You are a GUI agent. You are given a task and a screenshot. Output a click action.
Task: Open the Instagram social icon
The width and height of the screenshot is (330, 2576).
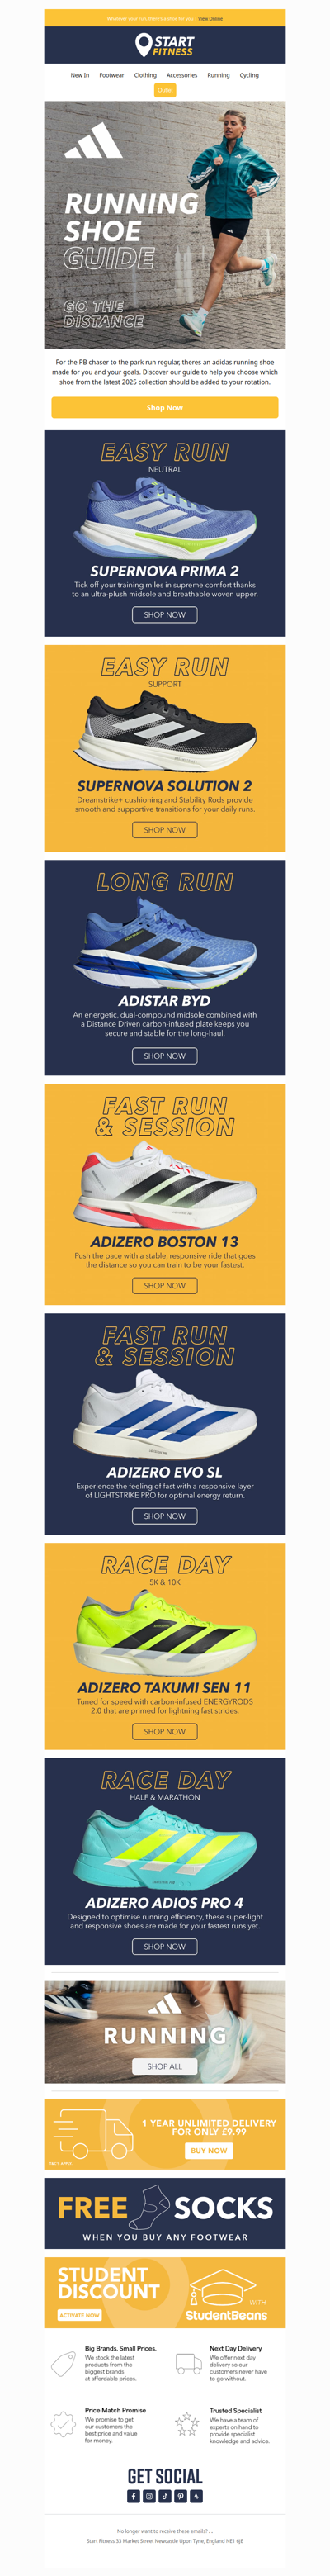(x=149, y=2496)
